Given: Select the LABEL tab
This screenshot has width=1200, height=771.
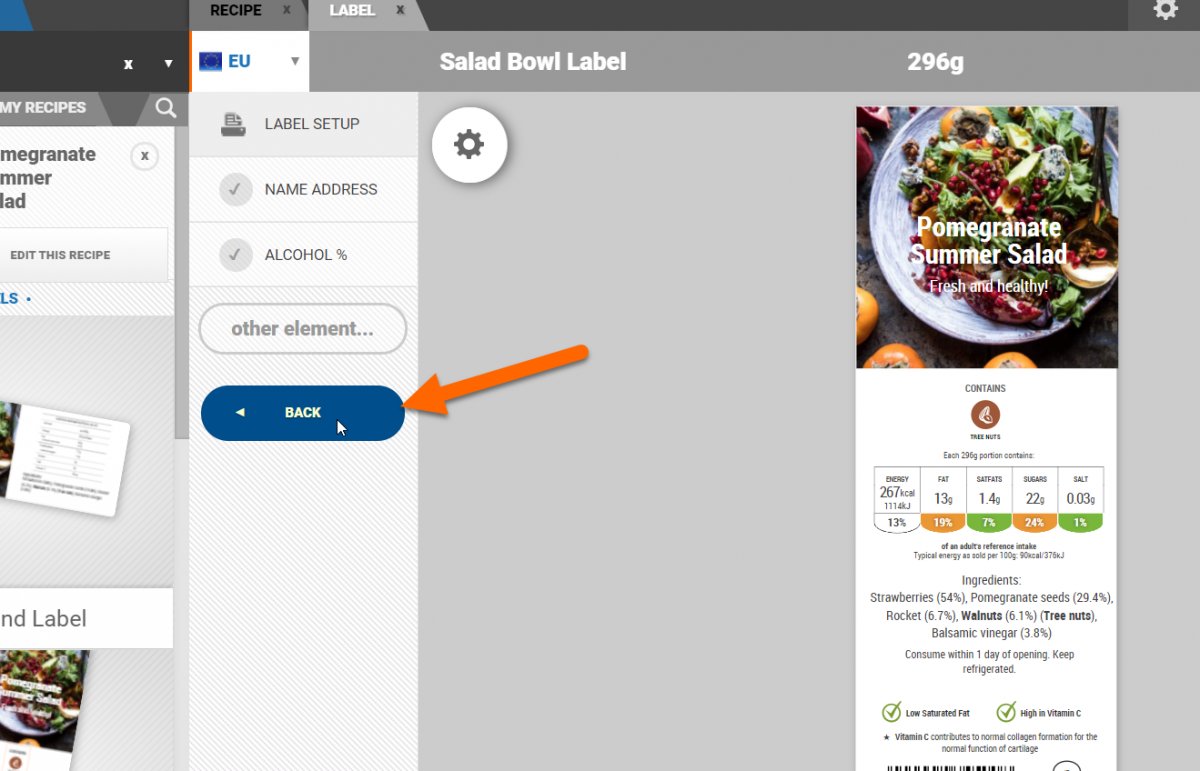Looking at the screenshot, I should pyautogui.click(x=352, y=10).
